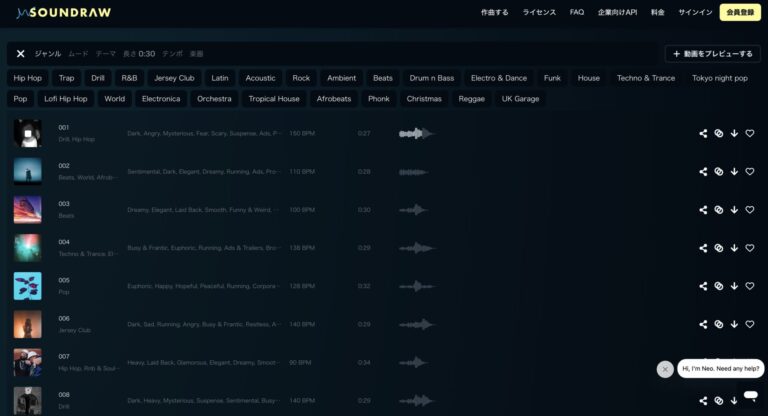Click the link icon on track 004
Viewport: 768px width, 416px height.
click(718, 248)
